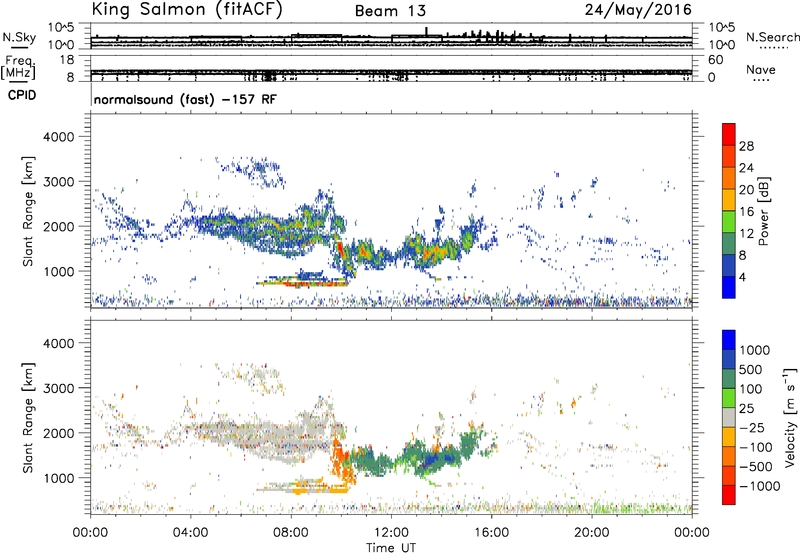Click the 'King Salmon (fitACF)' title
This screenshot has width=800, height=554.
tap(187, 9)
